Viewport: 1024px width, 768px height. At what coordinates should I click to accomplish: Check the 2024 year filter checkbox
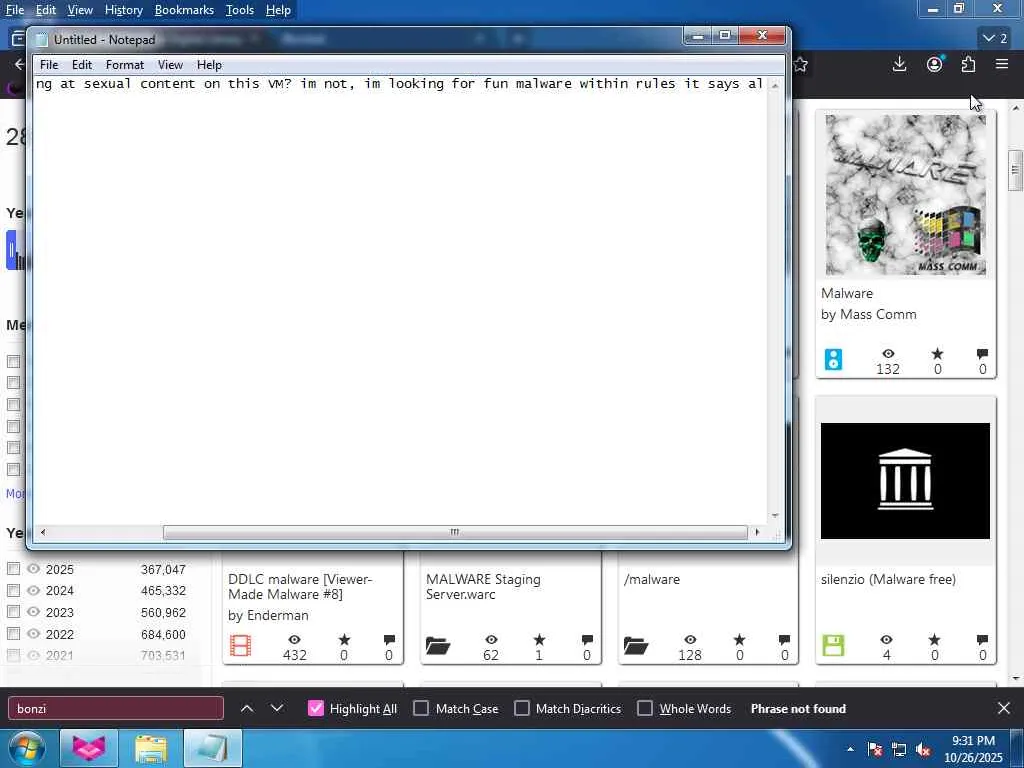pos(13,590)
